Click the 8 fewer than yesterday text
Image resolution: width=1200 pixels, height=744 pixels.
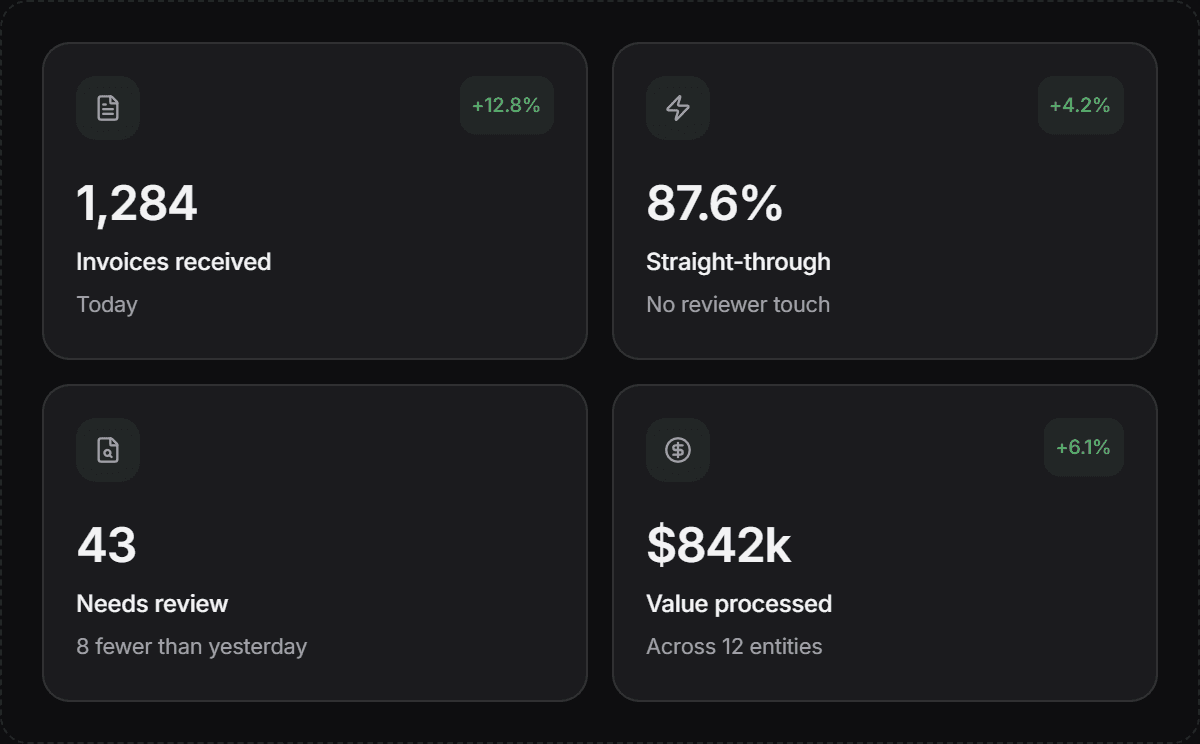(x=192, y=646)
